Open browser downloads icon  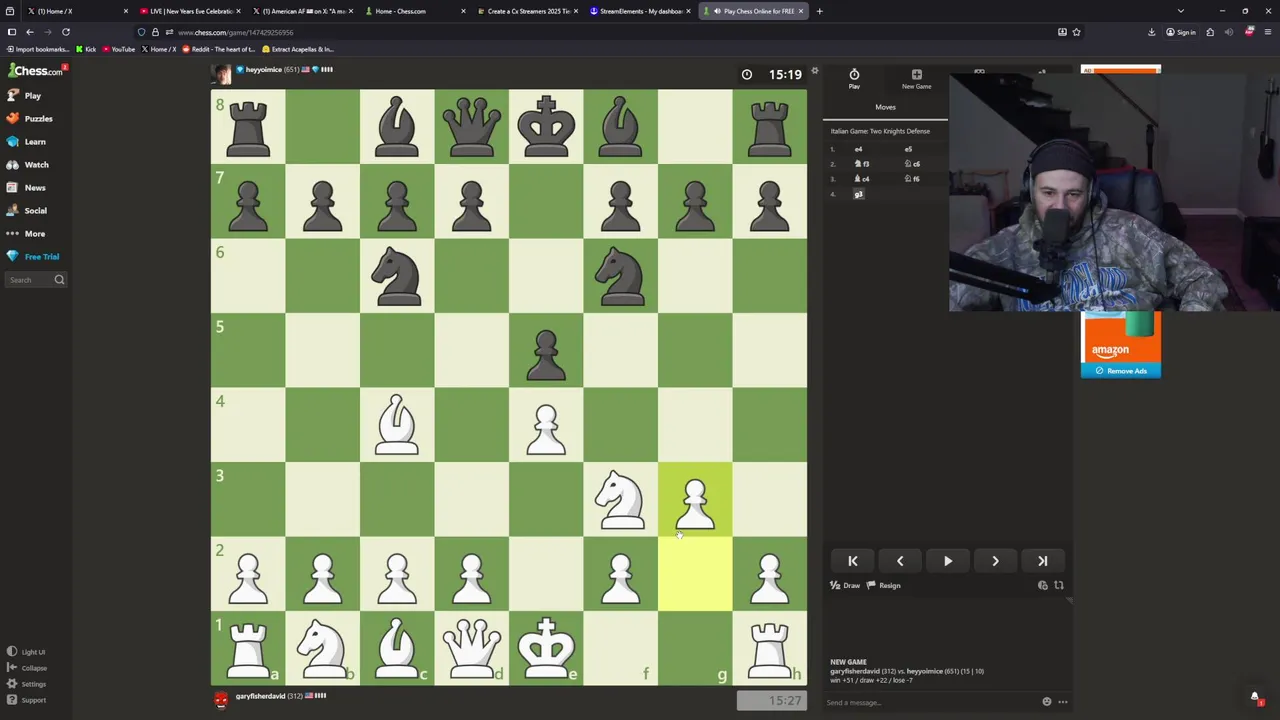tap(1151, 32)
